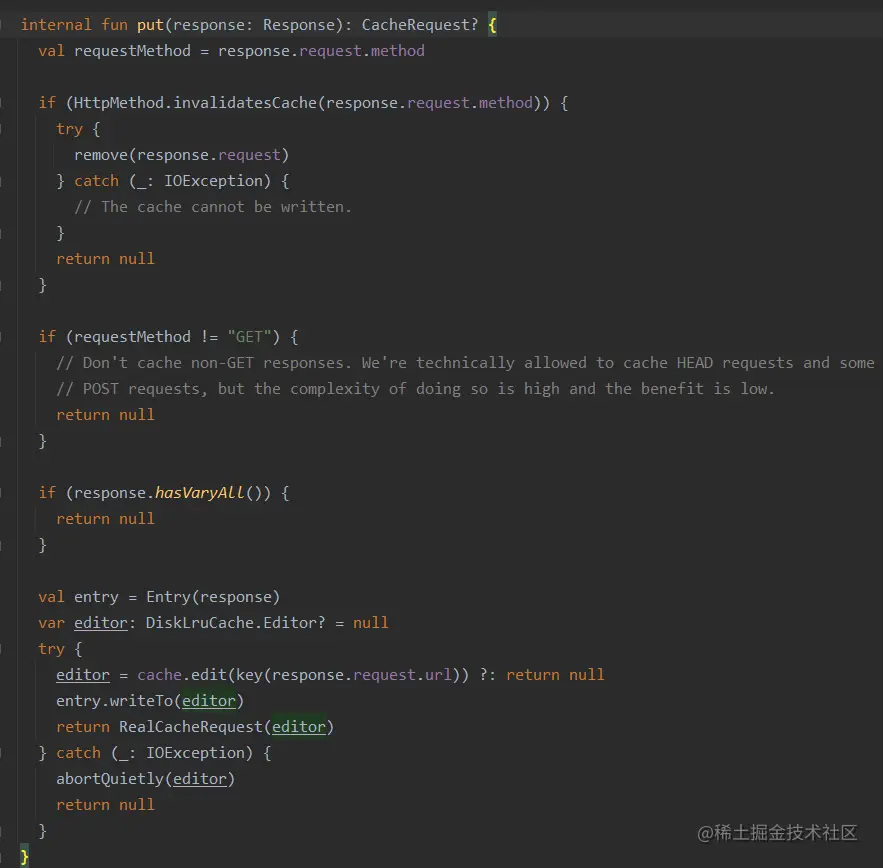The width and height of the screenshot is (883, 868).
Task: Click "null" assigned to the editor variable
Action: (371, 623)
